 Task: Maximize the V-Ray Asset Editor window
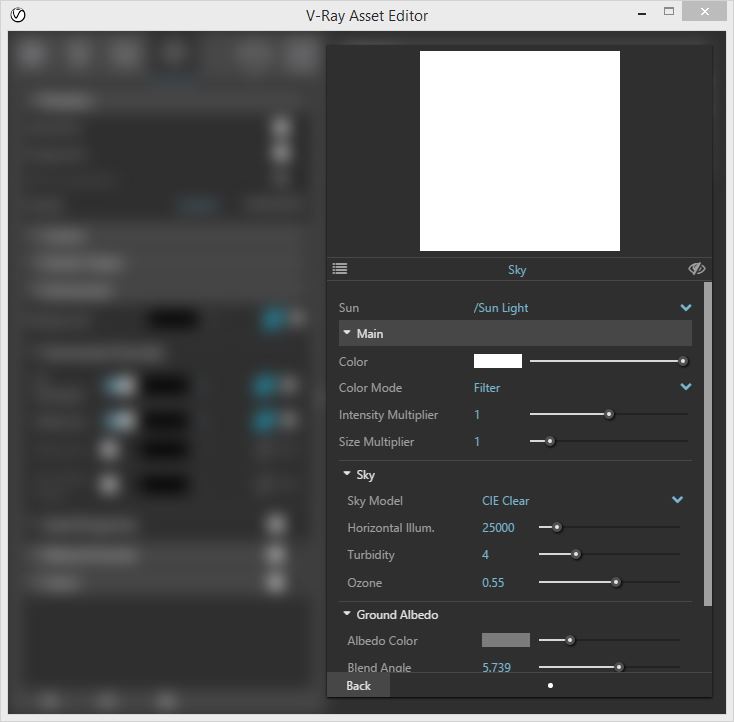669,11
